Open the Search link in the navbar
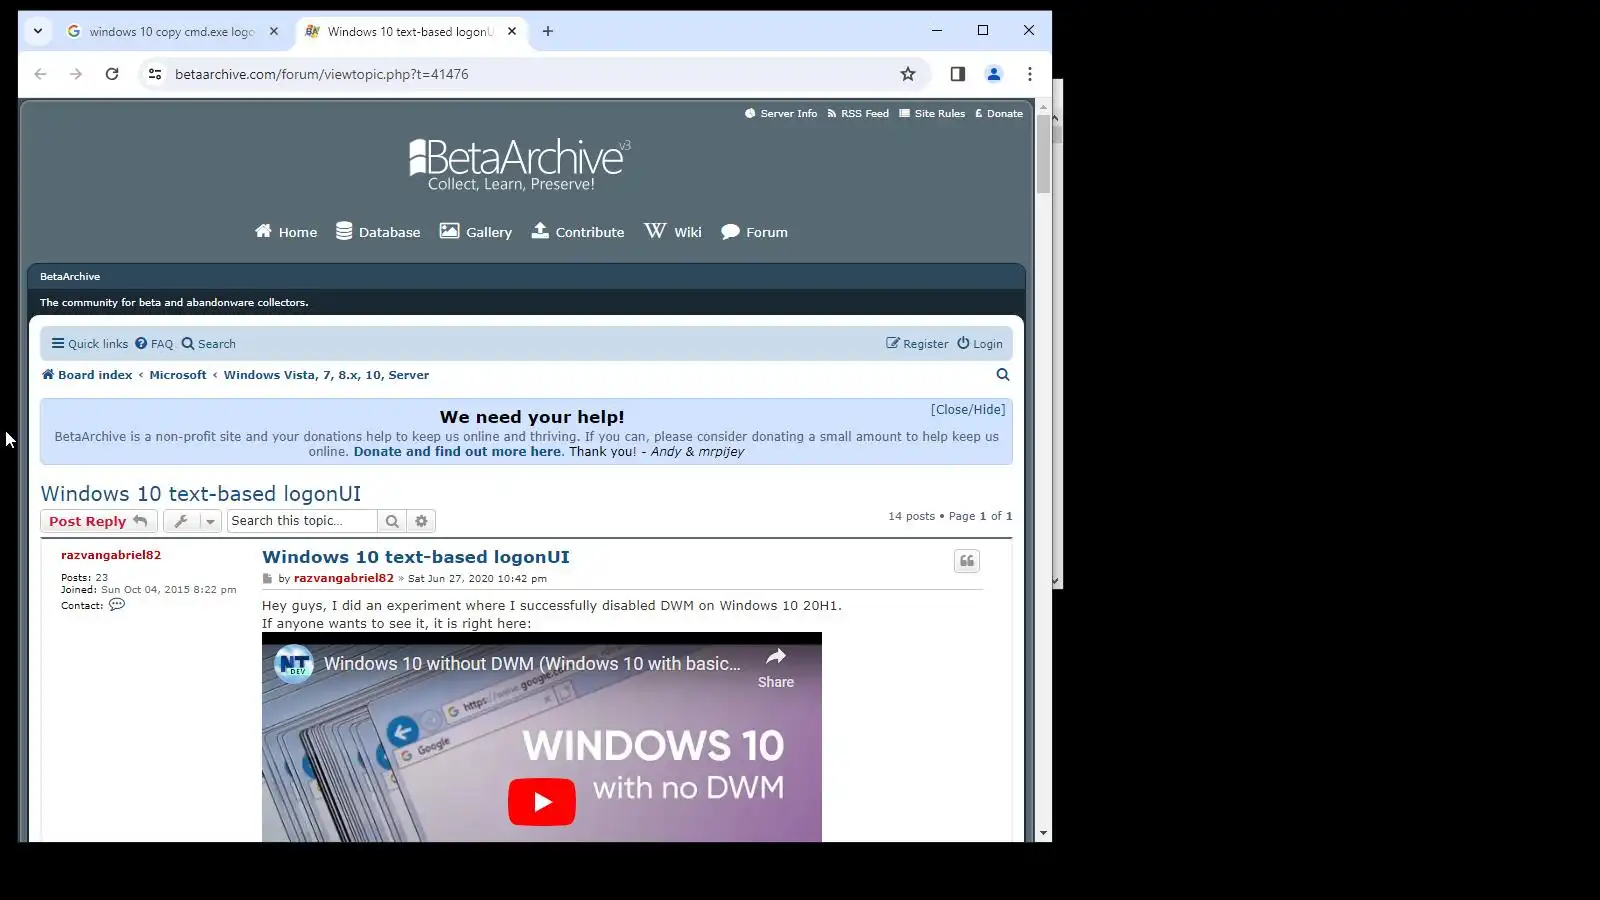 pyautogui.click(x=209, y=344)
